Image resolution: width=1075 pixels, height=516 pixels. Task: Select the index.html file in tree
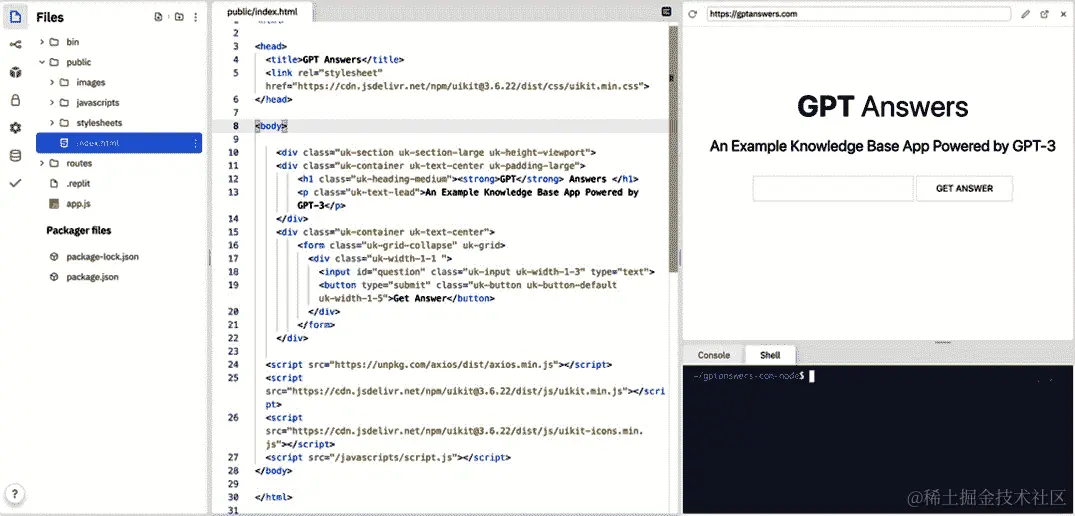pyautogui.click(x=119, y=143)
